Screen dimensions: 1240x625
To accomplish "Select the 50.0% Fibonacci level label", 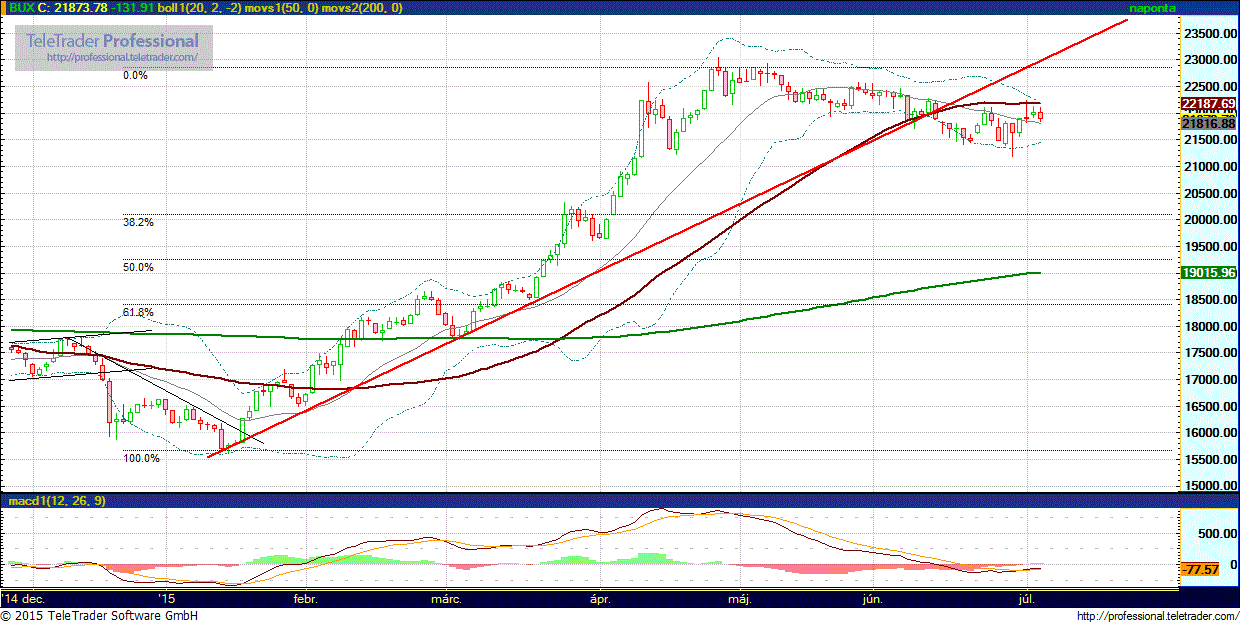I will pyautogui.click(x=138, y=267).
